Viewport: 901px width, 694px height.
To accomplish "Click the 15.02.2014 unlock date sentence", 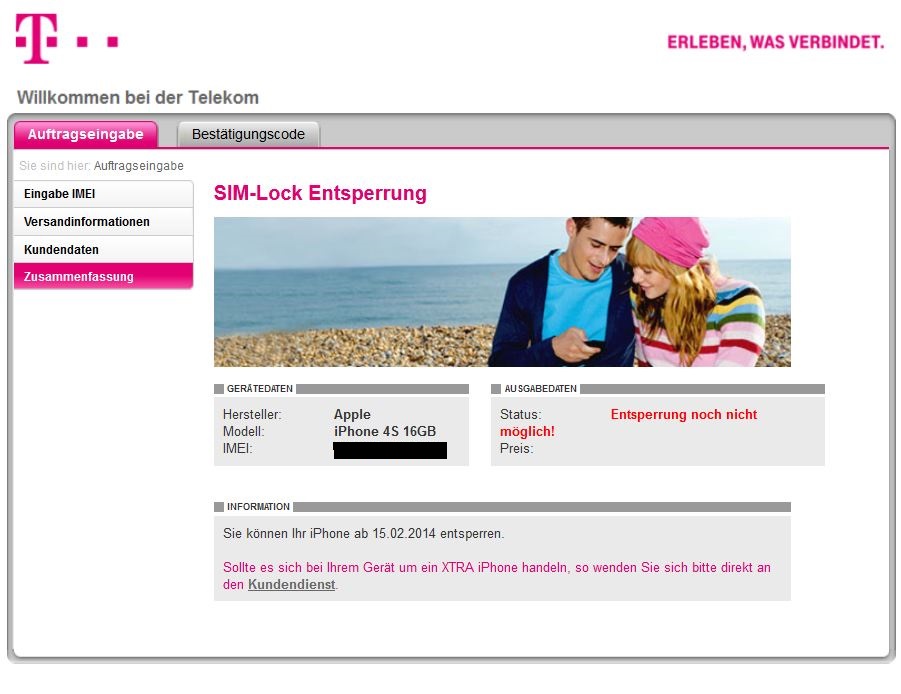I will tap(364, 534).
